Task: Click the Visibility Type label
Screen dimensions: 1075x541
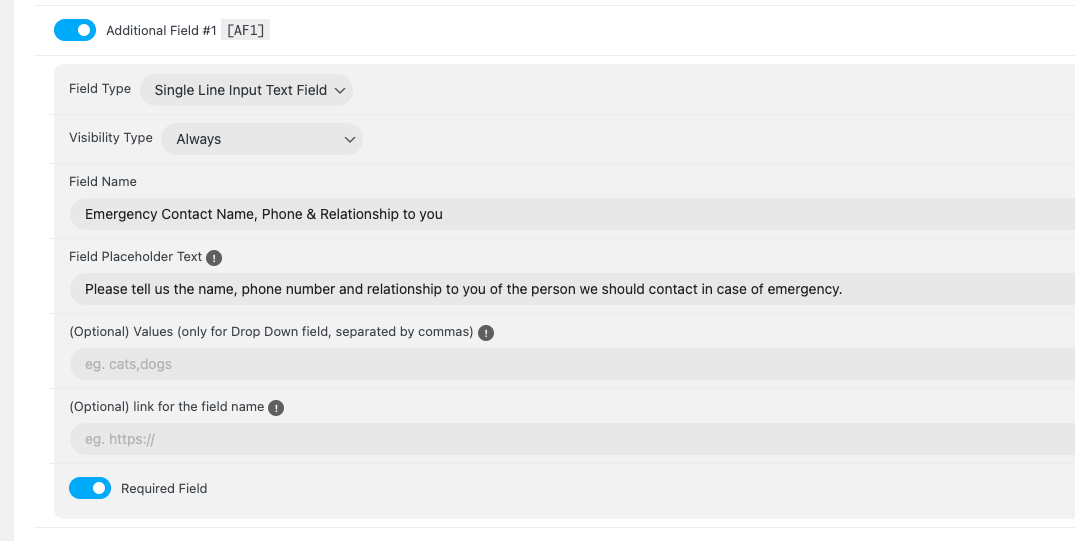Action: click(x=111, y=138)
